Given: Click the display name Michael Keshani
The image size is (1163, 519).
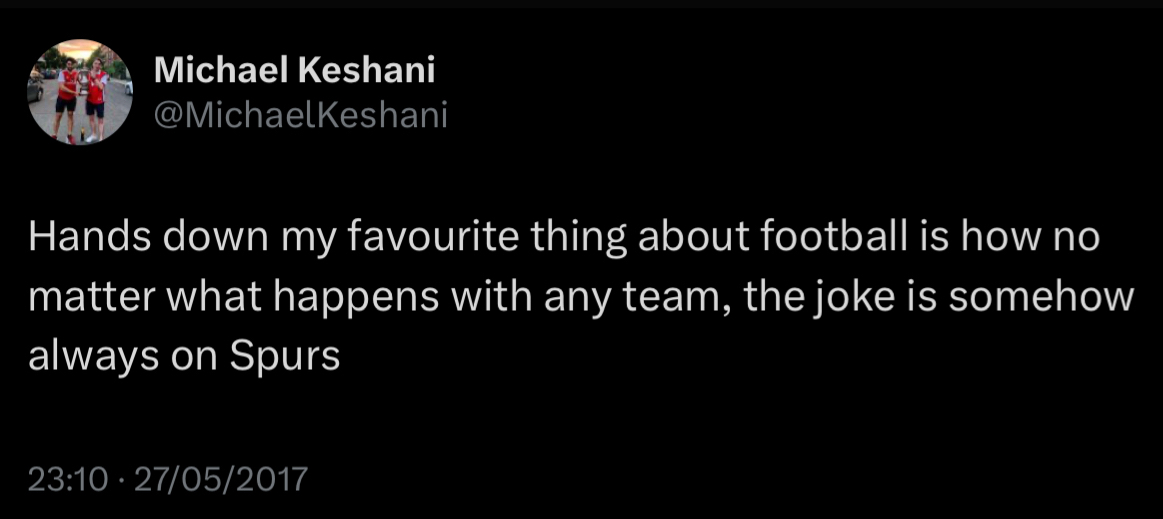Looking at the screenshot, I should tap(295, 71).
